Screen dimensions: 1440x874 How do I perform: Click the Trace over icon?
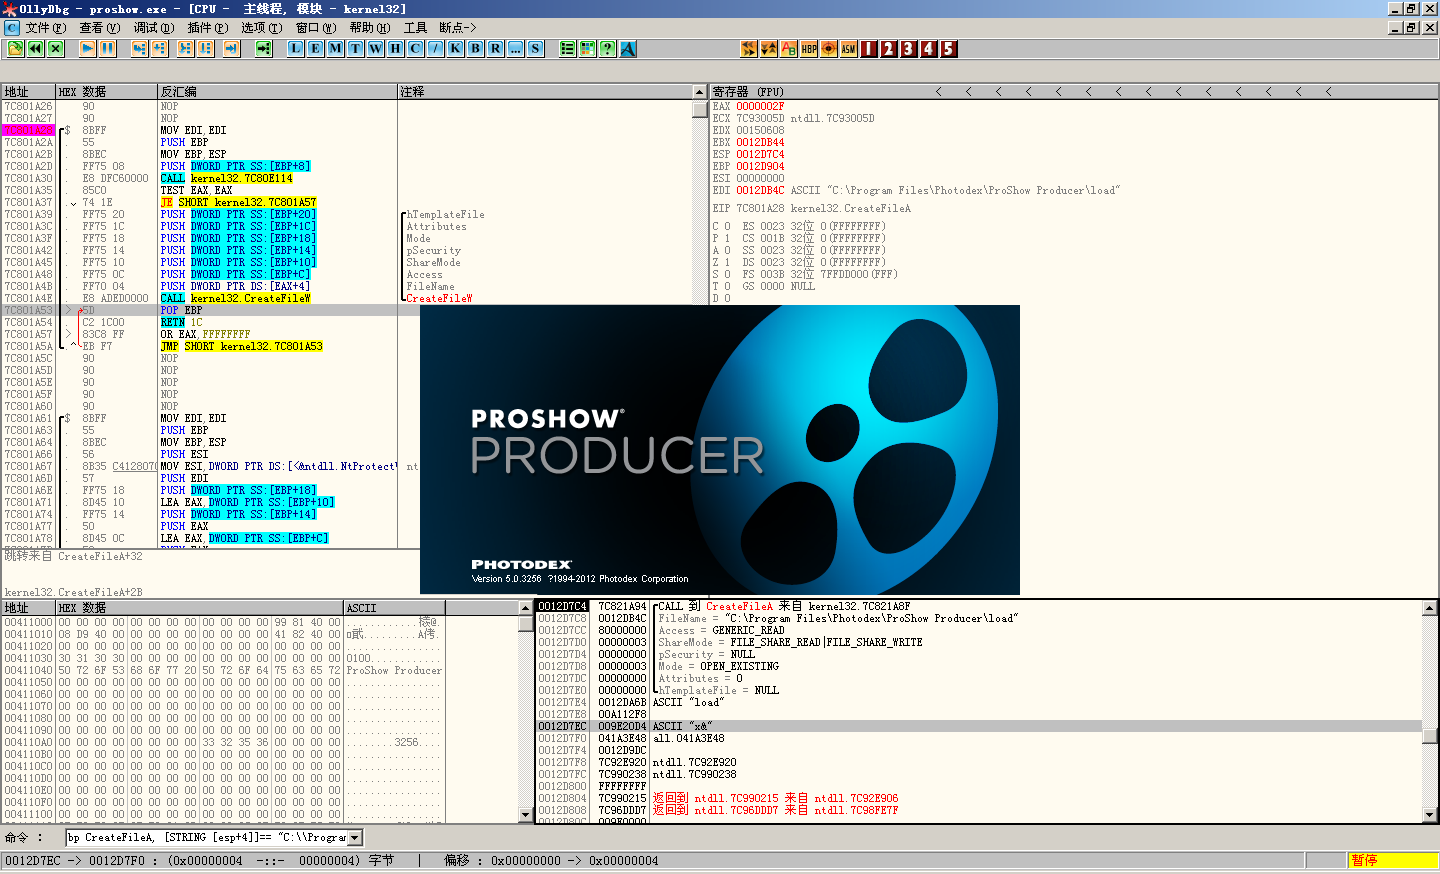(206, 48)
